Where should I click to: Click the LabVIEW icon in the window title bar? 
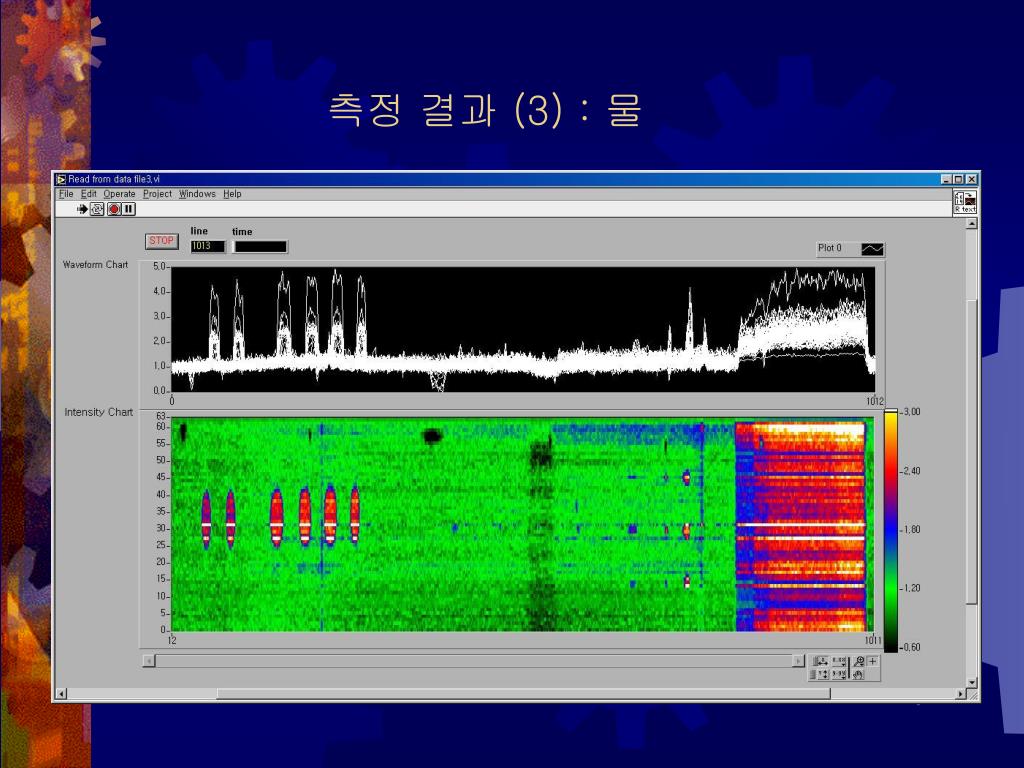click(x=61, y=179)
